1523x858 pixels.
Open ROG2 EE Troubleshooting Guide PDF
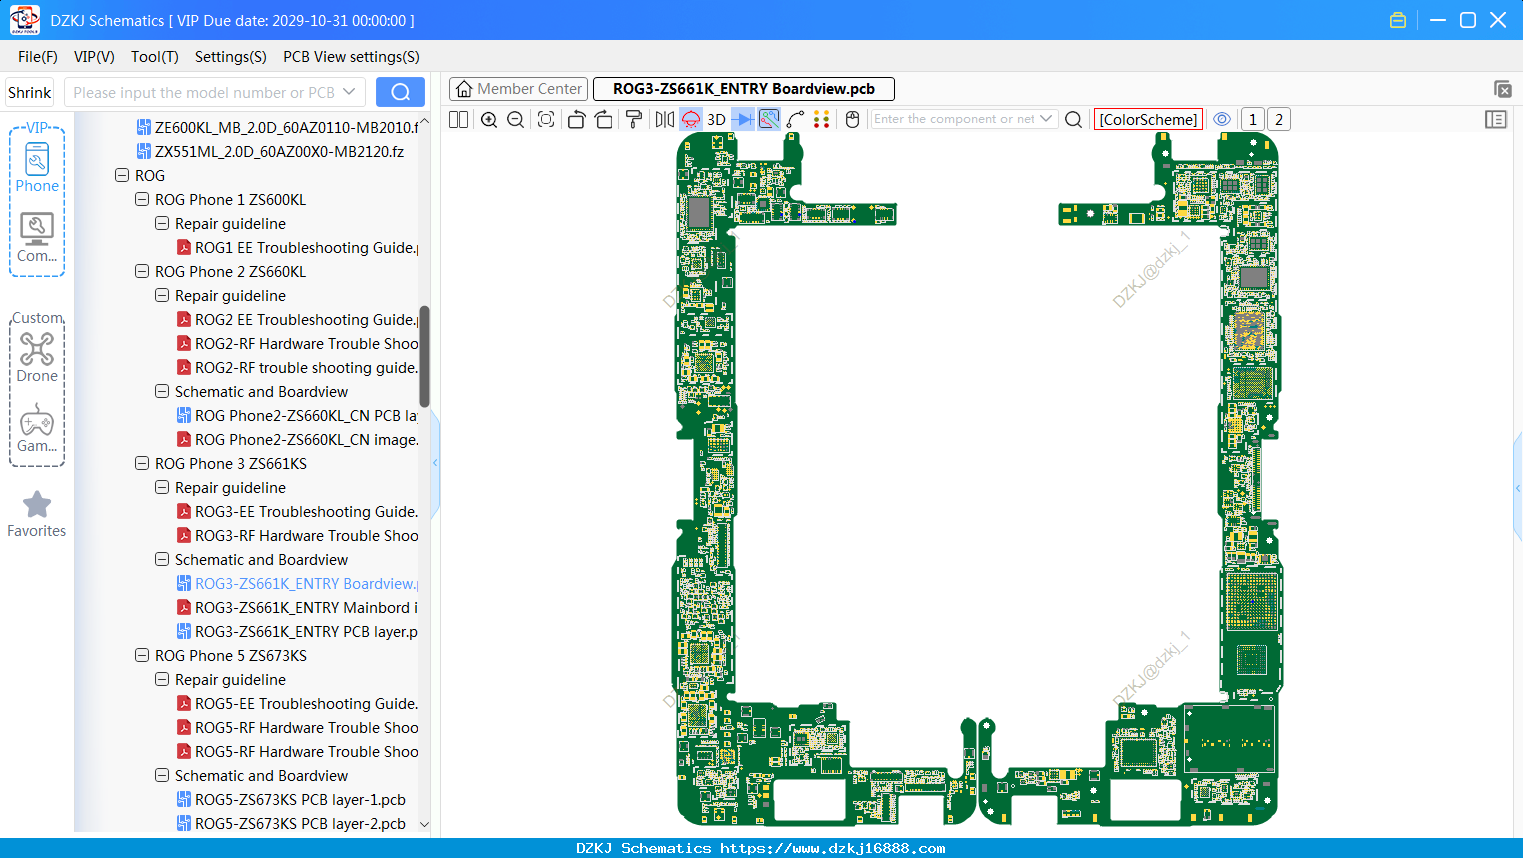297,319
